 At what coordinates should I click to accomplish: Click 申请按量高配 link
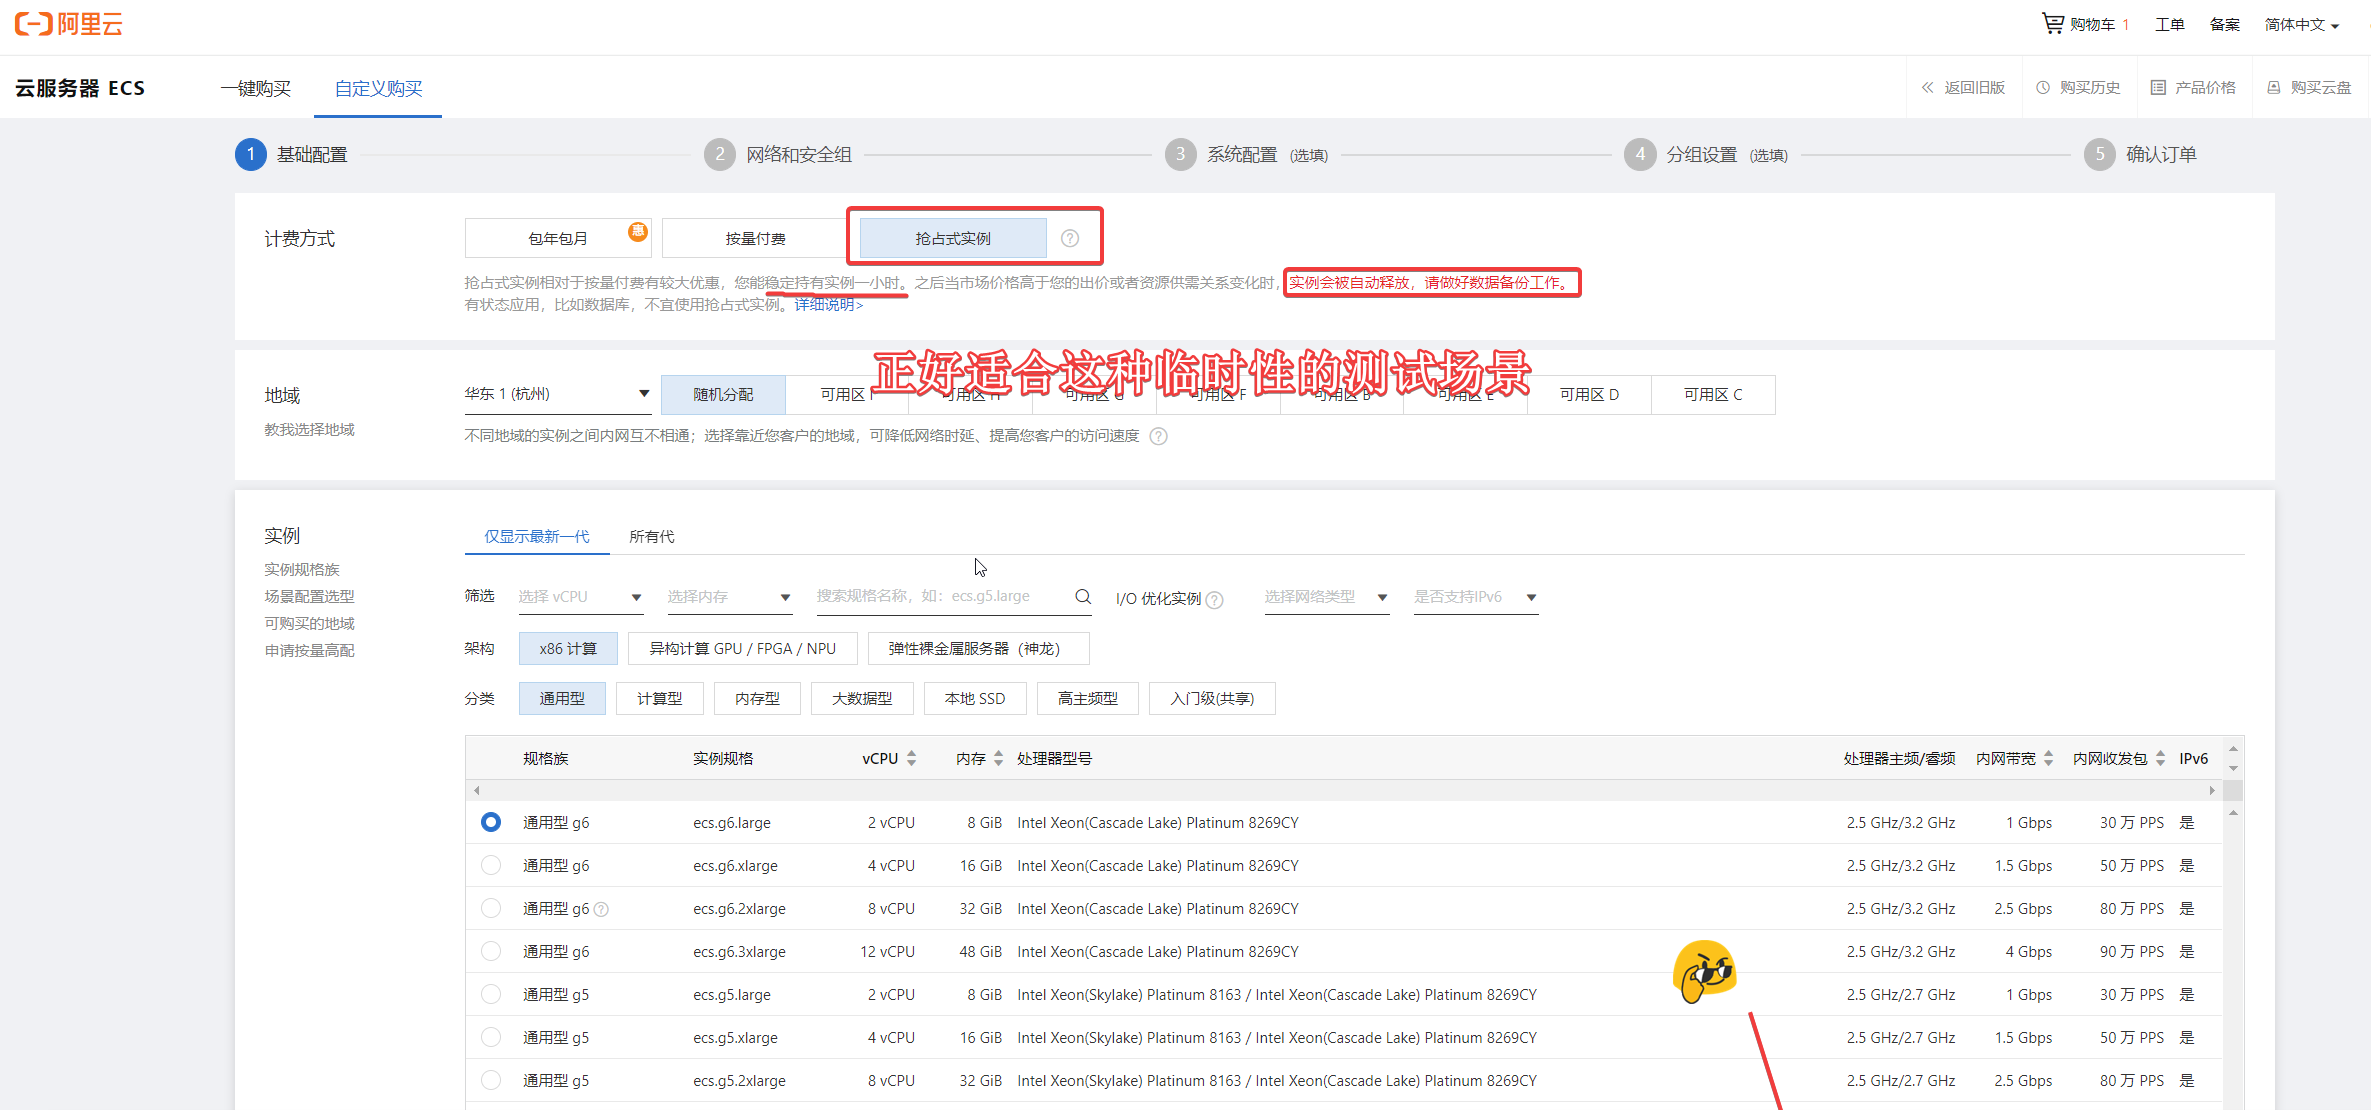[309, 651]
